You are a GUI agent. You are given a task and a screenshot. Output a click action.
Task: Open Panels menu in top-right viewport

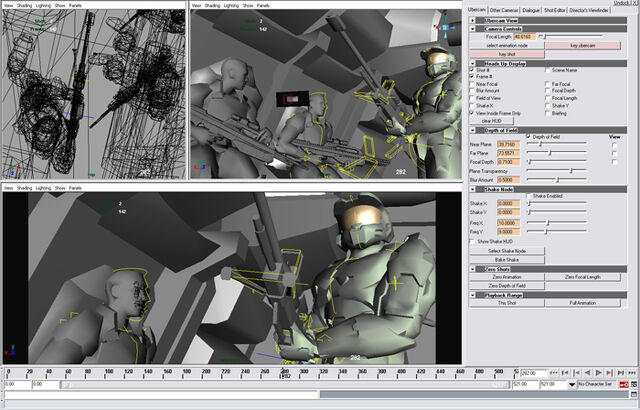click(x=263, y=6)
